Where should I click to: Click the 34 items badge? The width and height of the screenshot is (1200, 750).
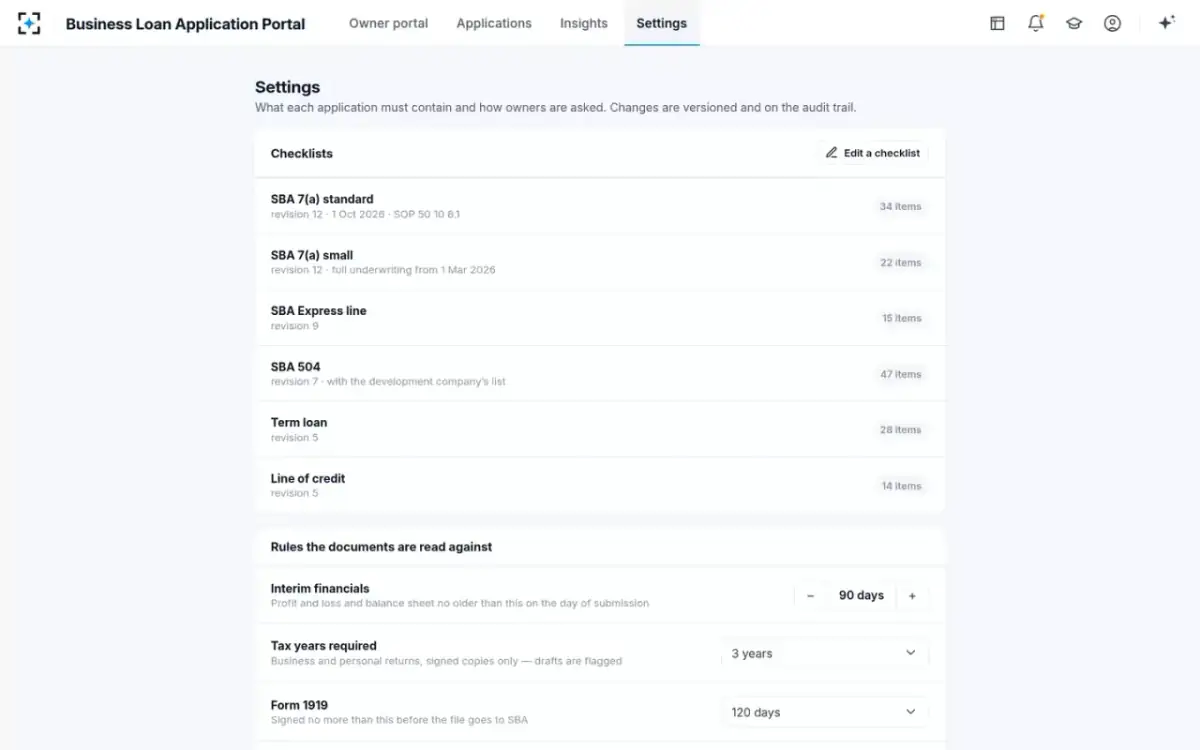900,207
